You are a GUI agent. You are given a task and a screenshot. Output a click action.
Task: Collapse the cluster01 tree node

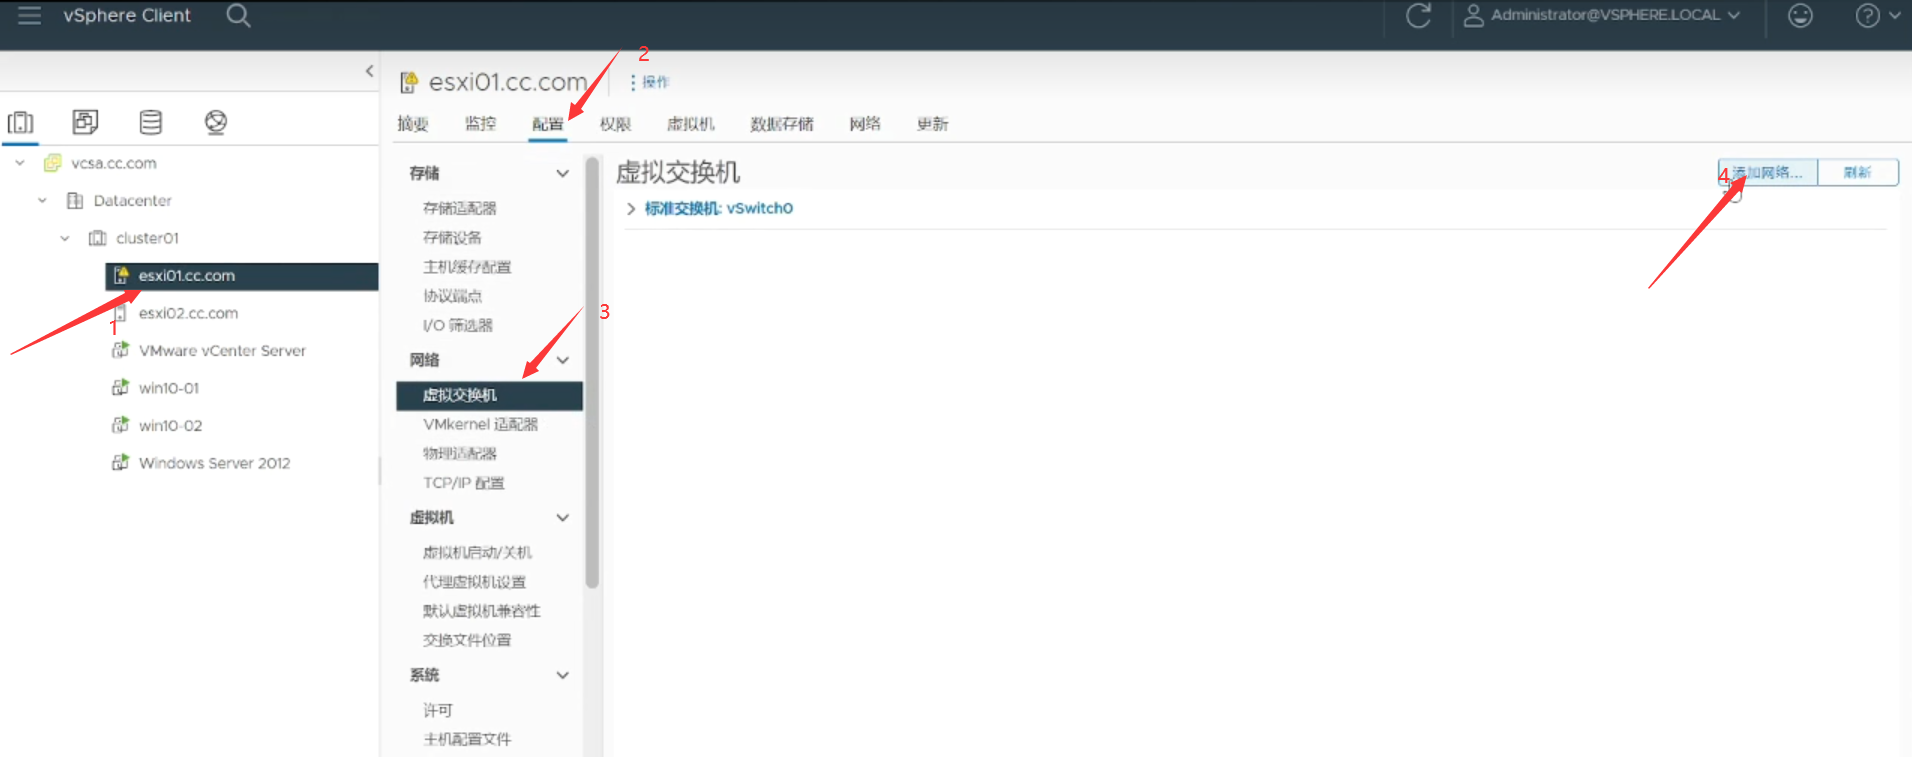[65, 238]
